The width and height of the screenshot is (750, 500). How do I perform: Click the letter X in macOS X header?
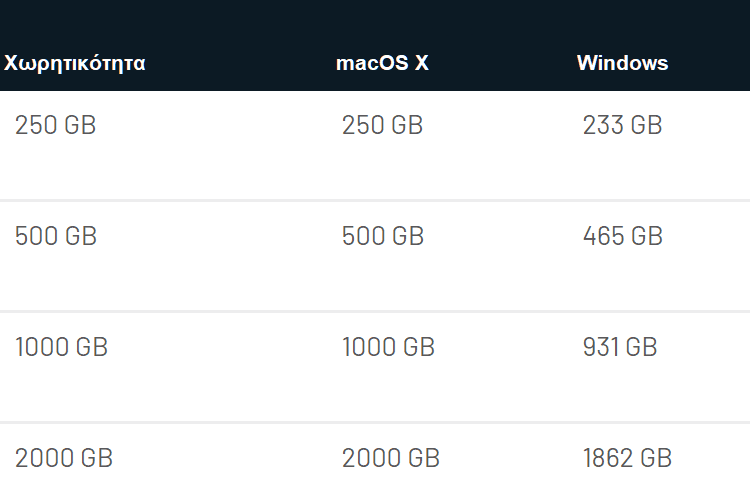pos(421,63)
